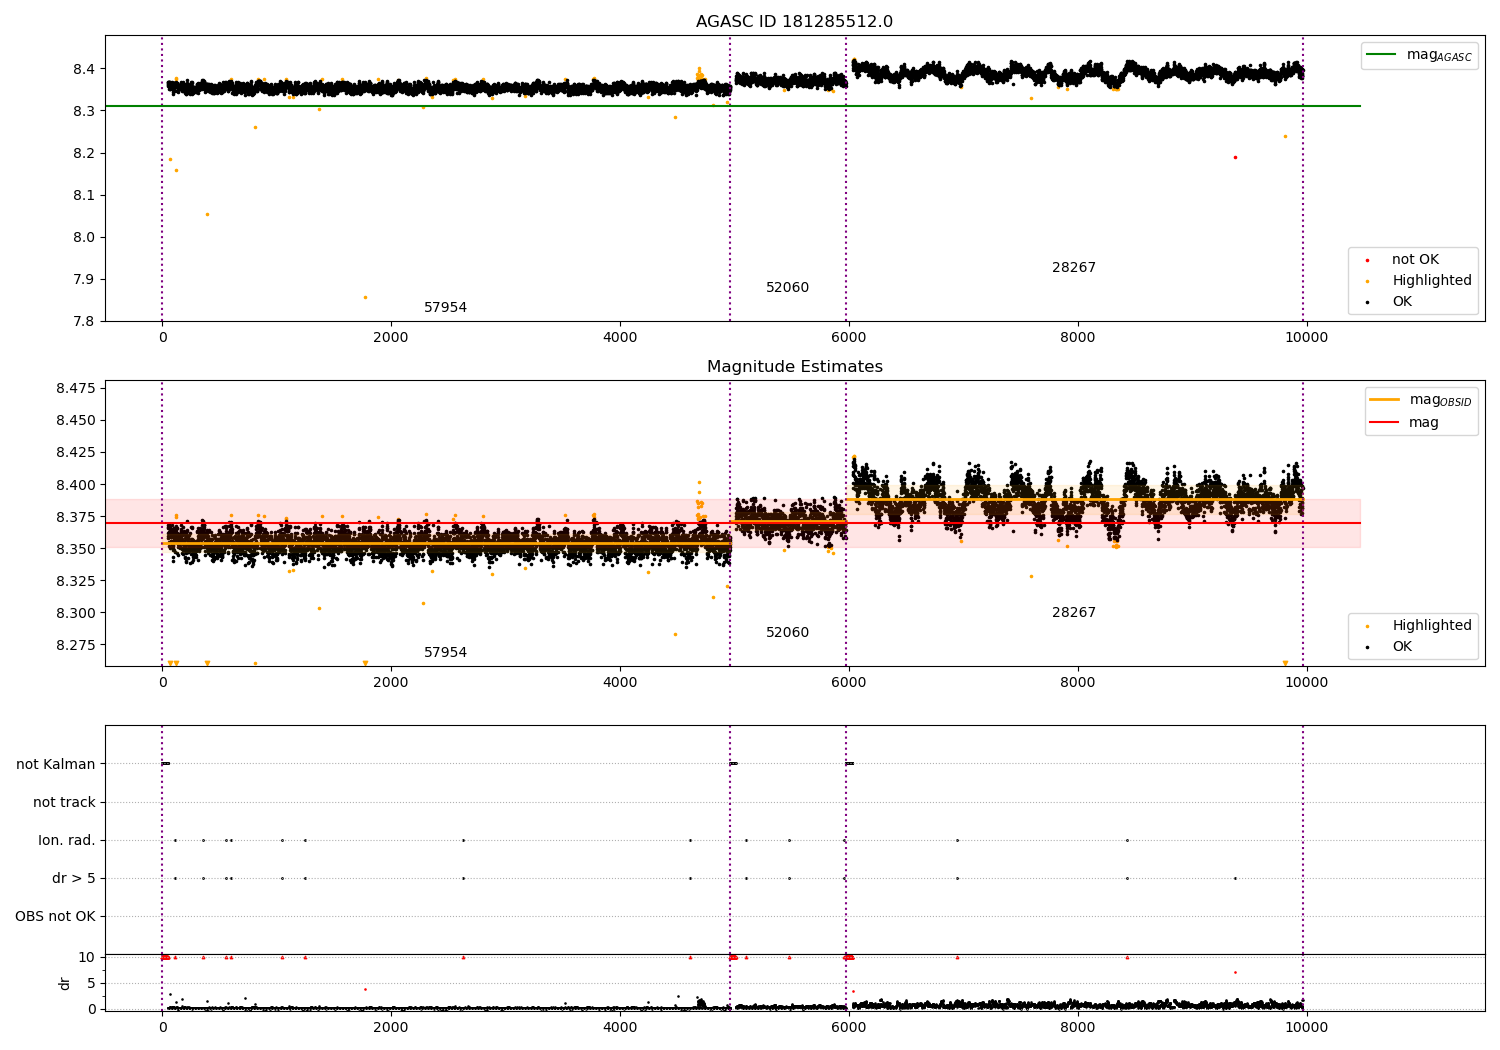The height and width of the screenshot is (1050, 1500).
Task: Select the mag AGASC legend entry
Action: [x=1420, y=56]
